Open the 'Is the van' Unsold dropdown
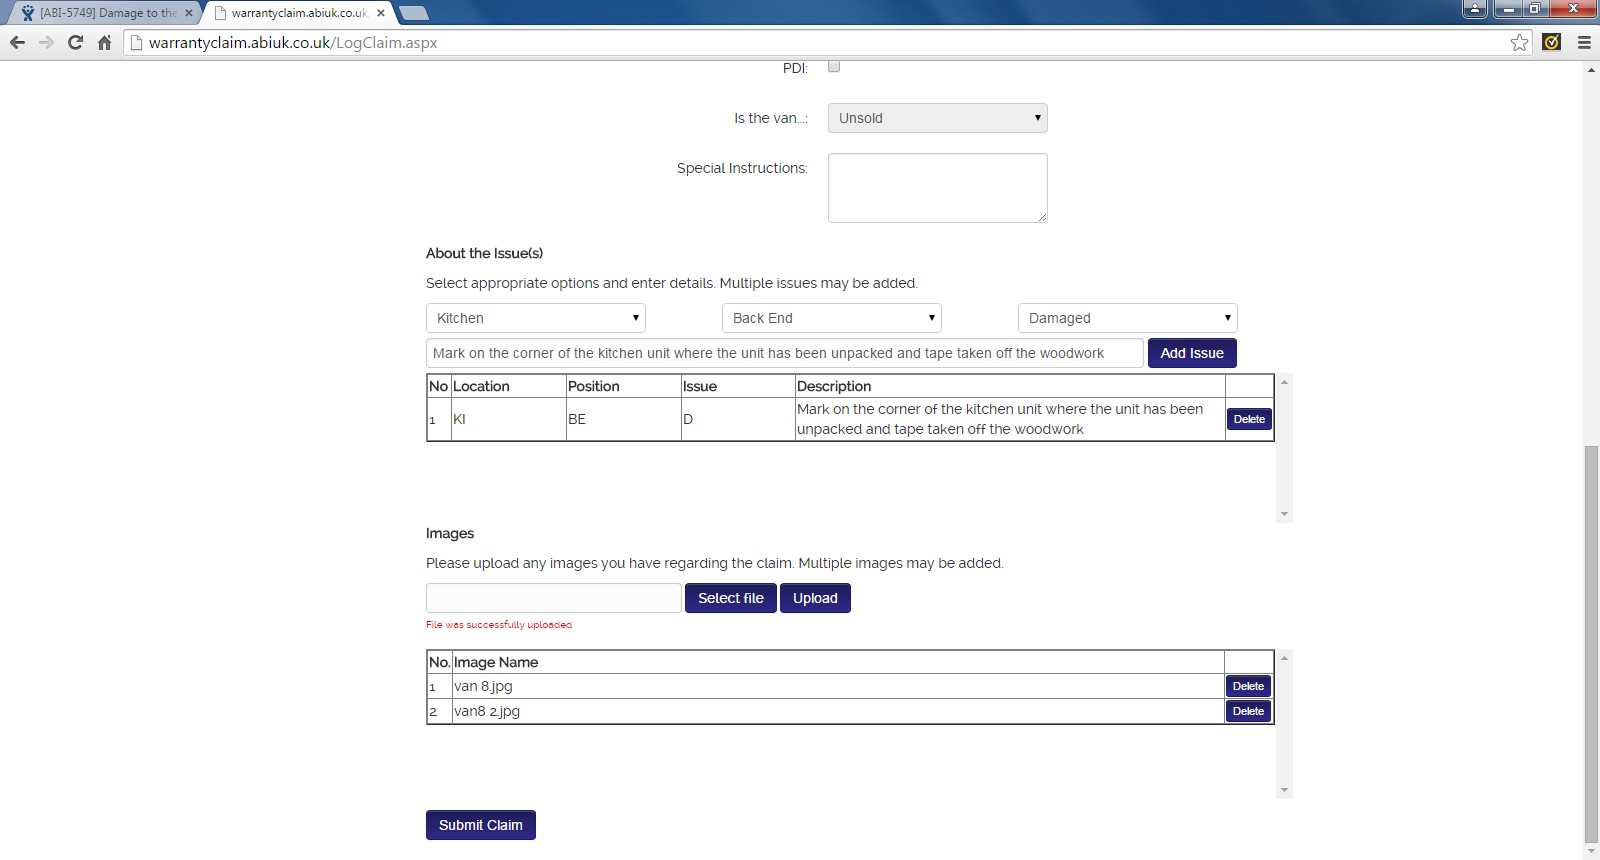This screenshot has width=1600, height=860. pos(938,118)
